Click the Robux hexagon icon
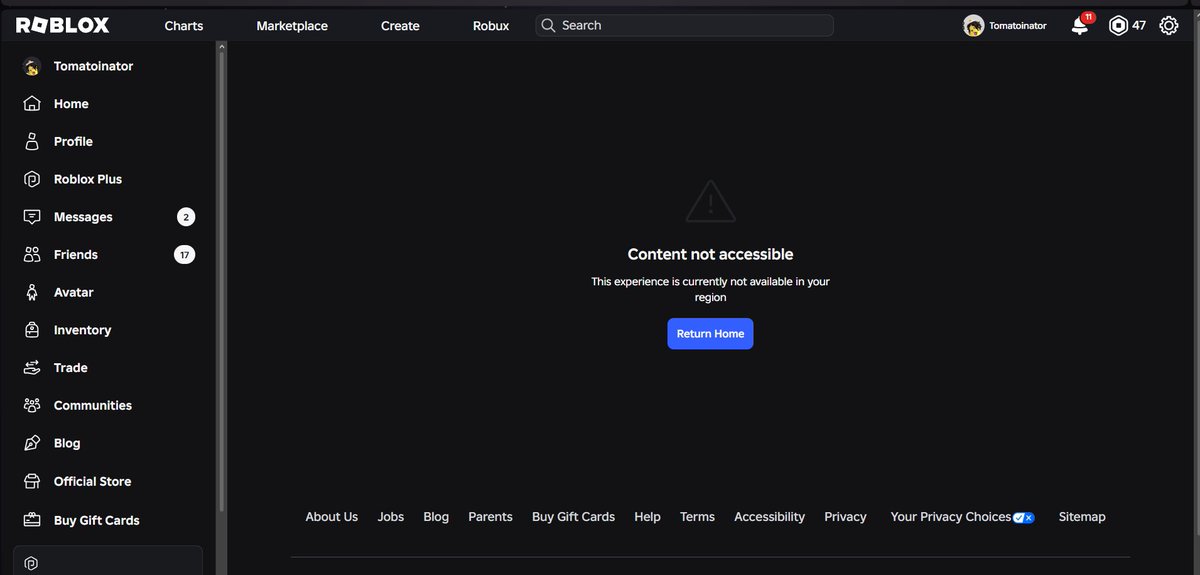The height and width of the screenshot is (575, 1200). (x=1118, y=26)
